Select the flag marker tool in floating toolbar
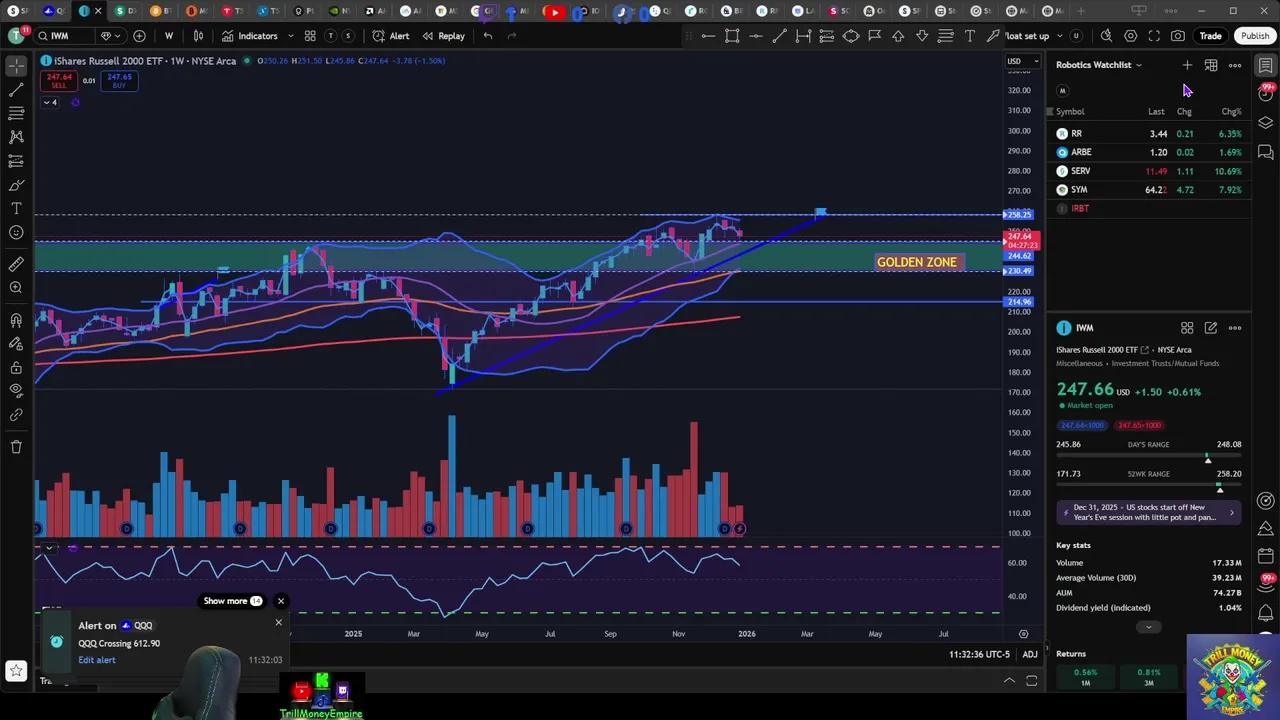The height and width of the screenshot is (720, 1280). tap(874, 36)
